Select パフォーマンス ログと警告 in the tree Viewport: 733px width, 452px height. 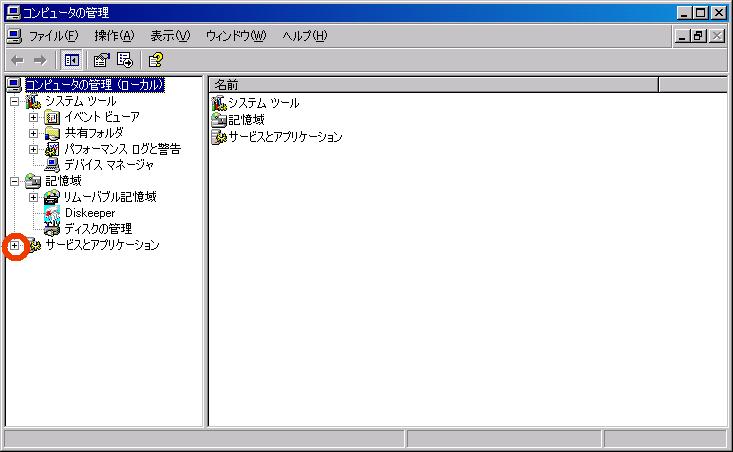point(122,149)
